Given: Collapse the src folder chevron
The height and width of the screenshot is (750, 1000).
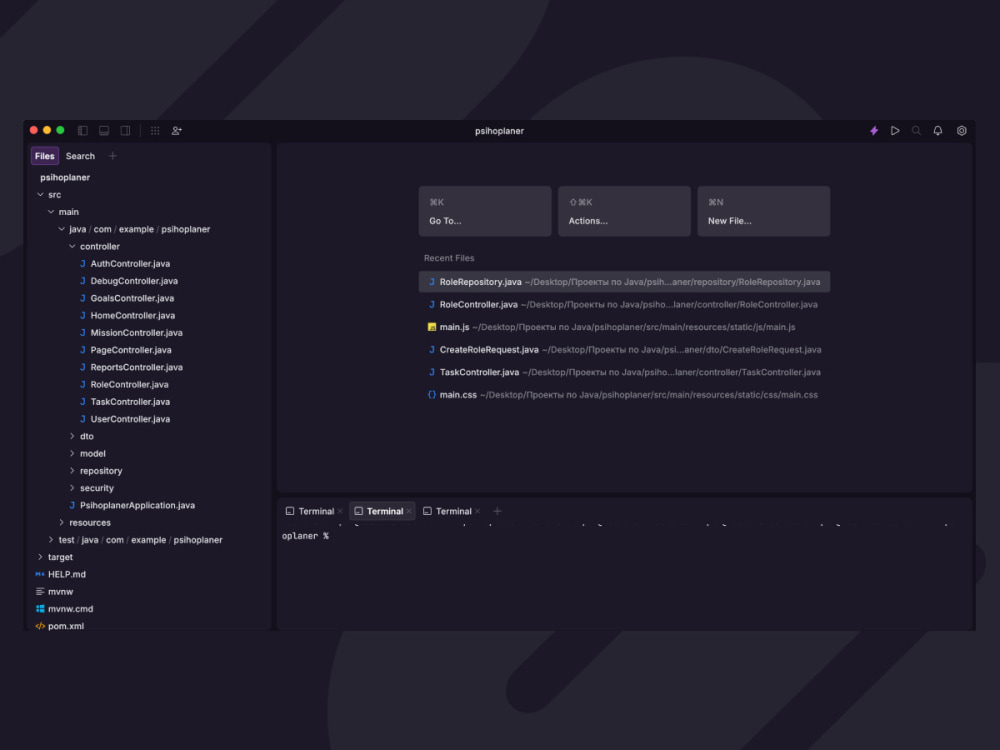Looking at the screenshot, I should 40,195.
